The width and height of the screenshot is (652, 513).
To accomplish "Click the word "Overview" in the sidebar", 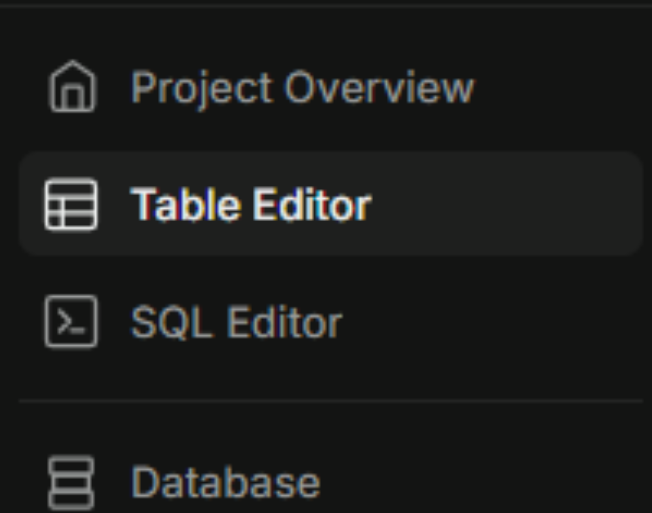I will [379, 87].
